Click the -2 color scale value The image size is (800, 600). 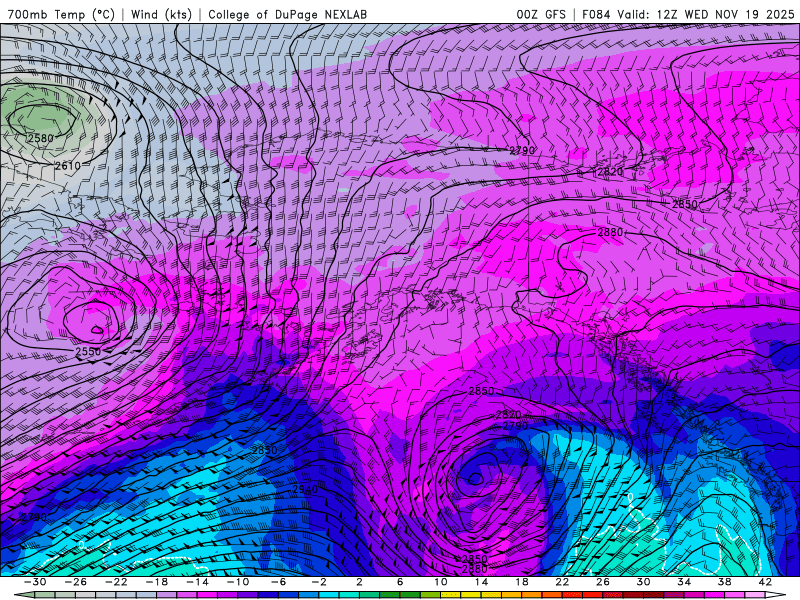(319, 582)
